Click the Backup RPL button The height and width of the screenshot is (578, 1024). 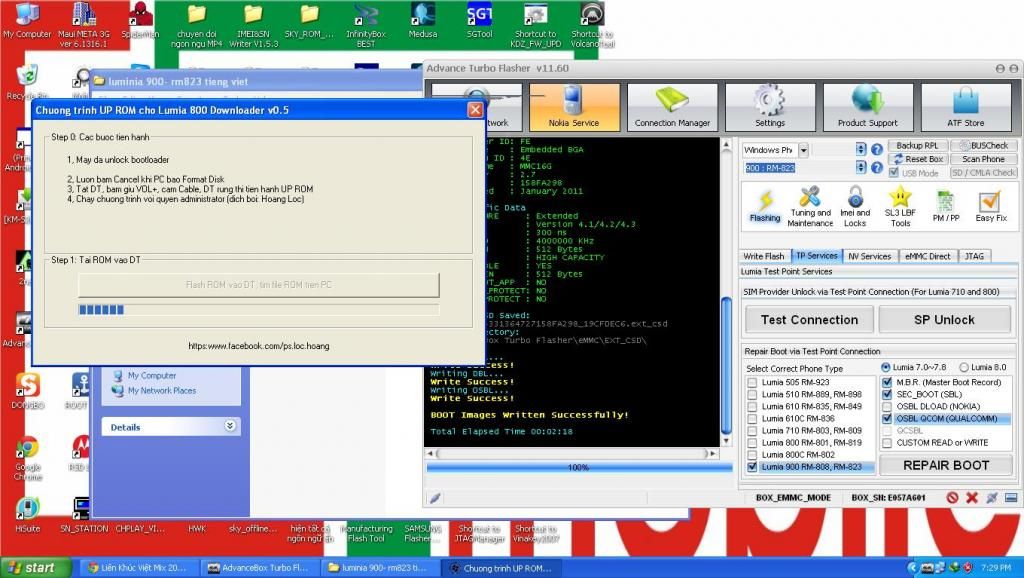[x=917, y=146]
